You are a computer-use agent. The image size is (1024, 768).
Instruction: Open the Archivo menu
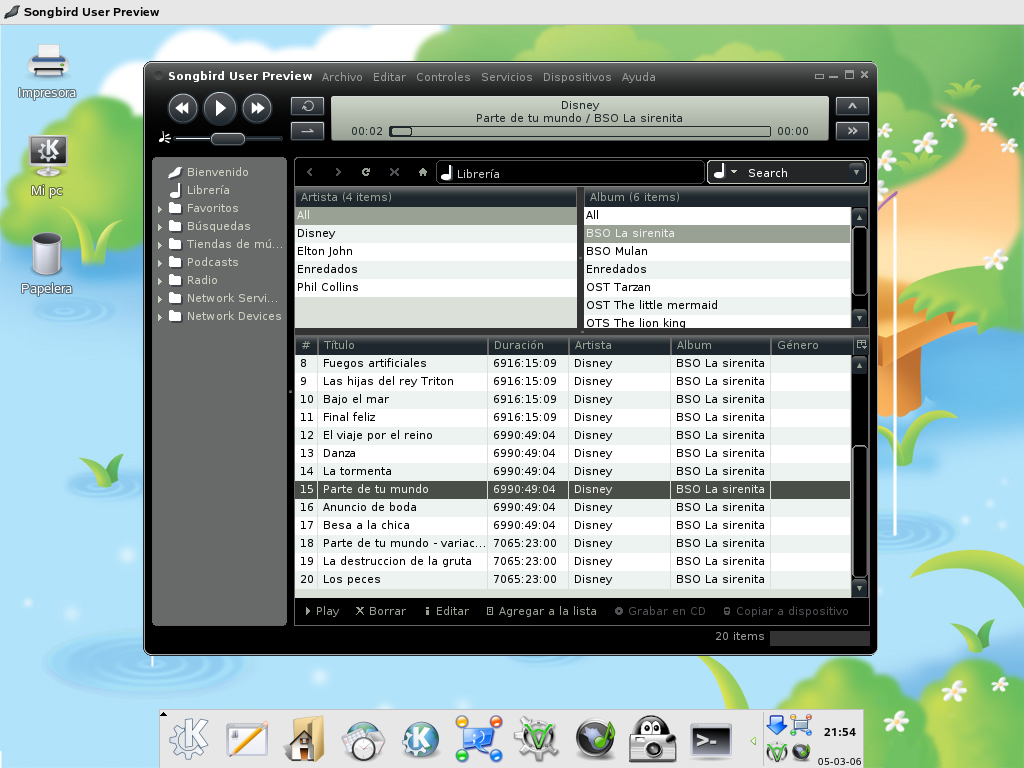point(342,77)
